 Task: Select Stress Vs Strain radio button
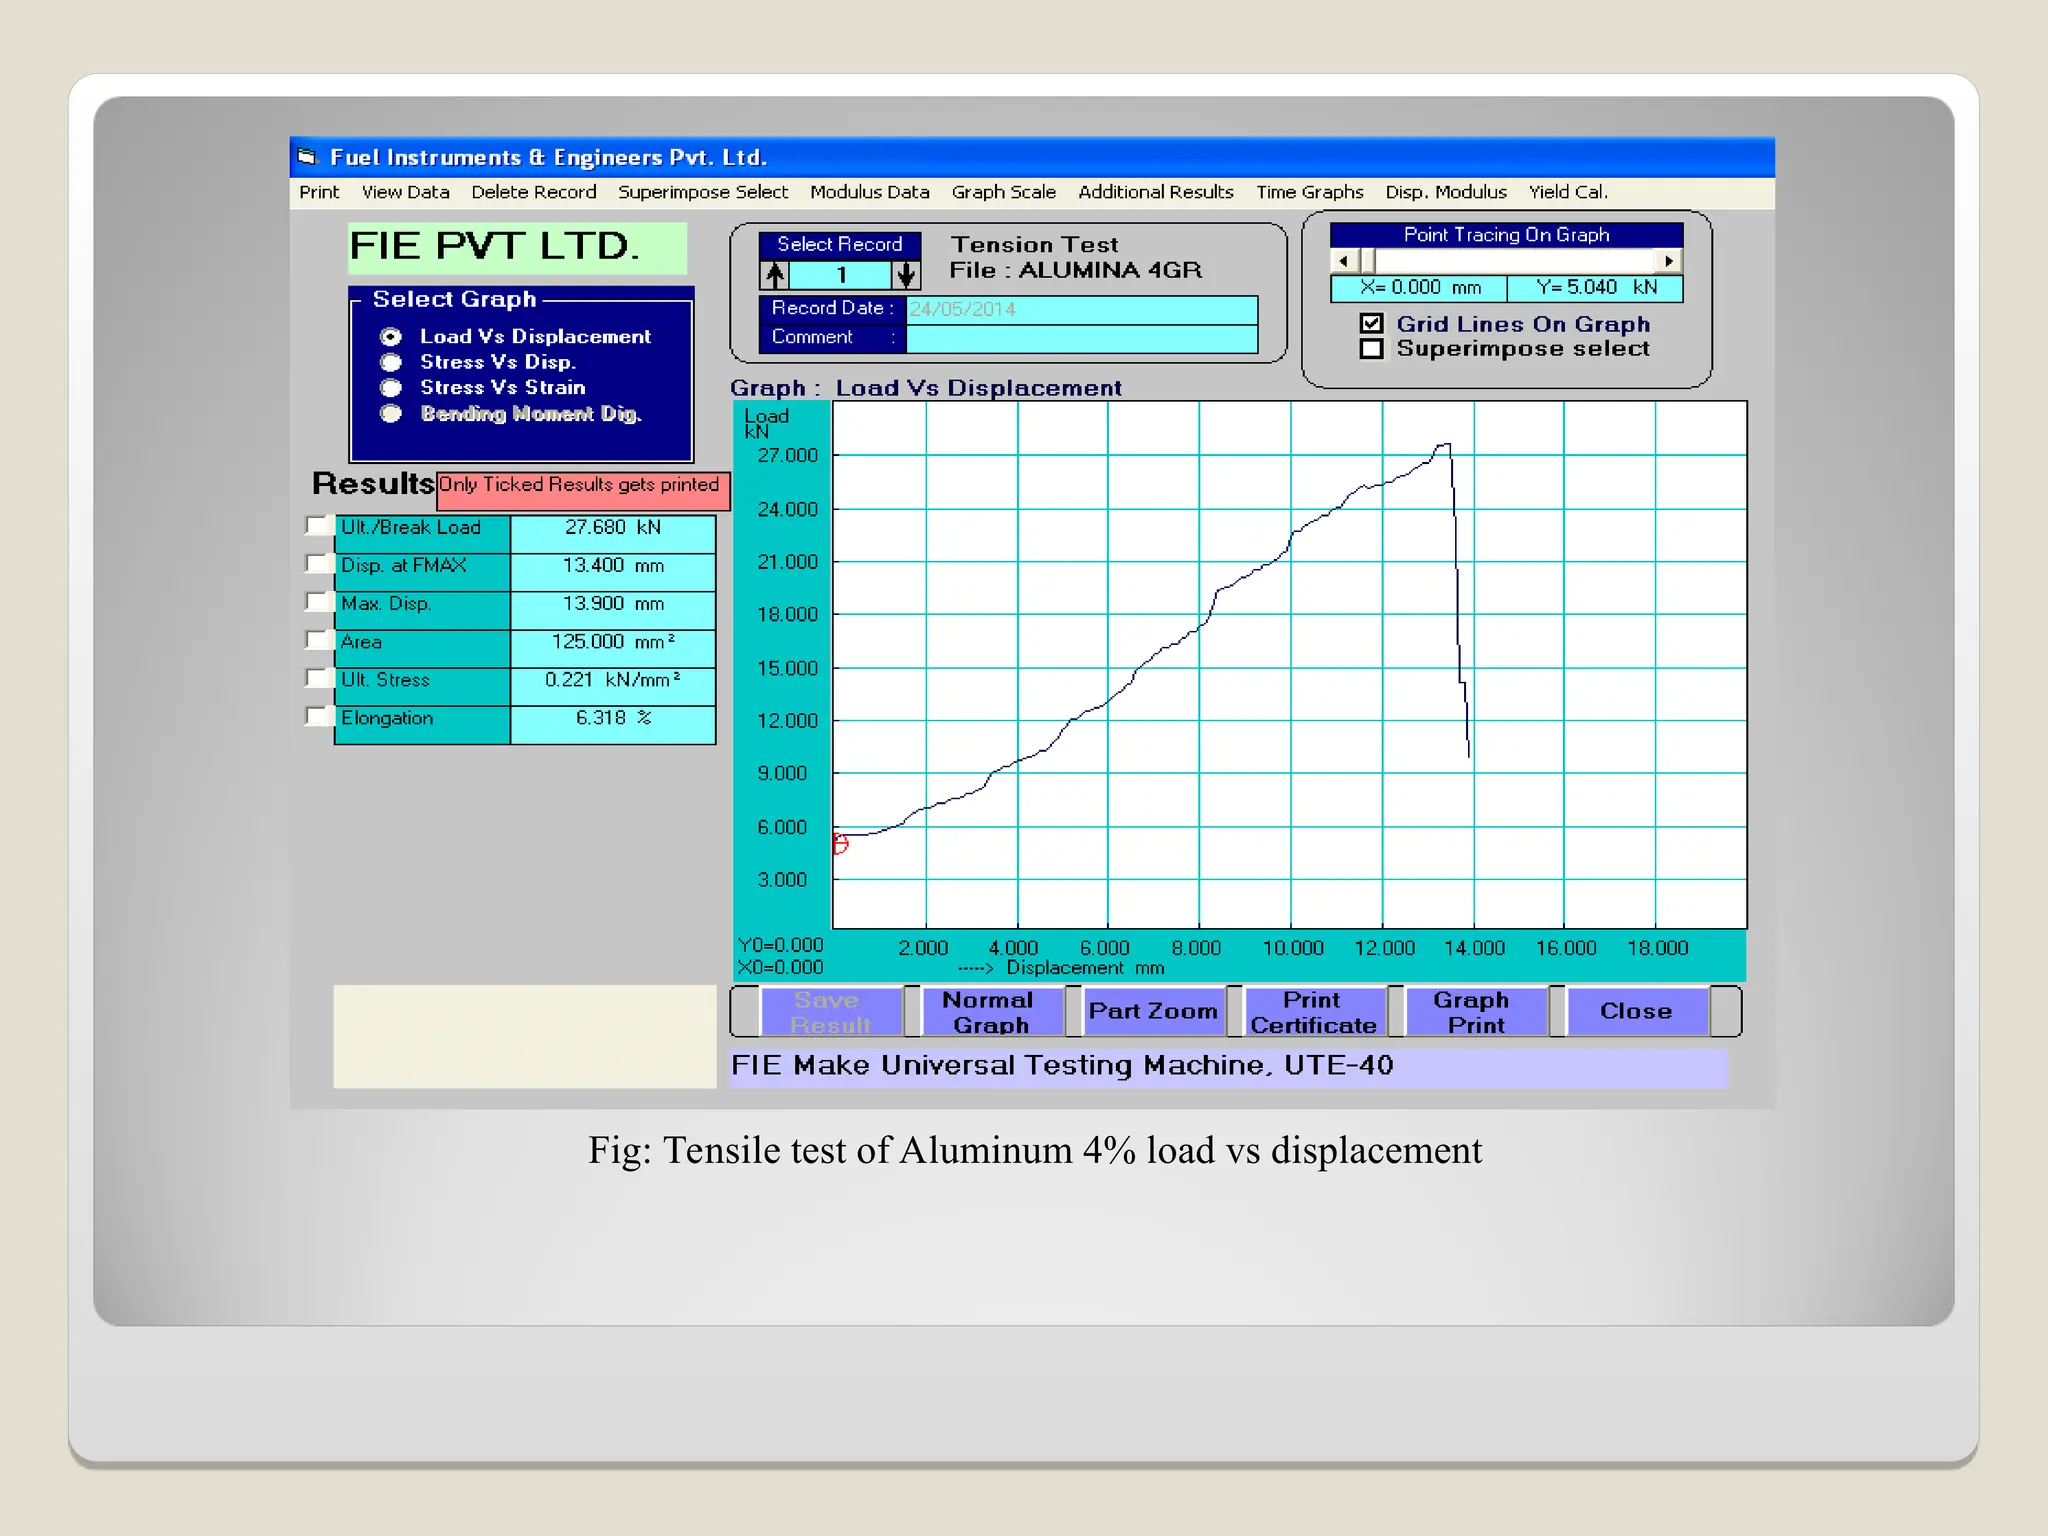point(391,388)
